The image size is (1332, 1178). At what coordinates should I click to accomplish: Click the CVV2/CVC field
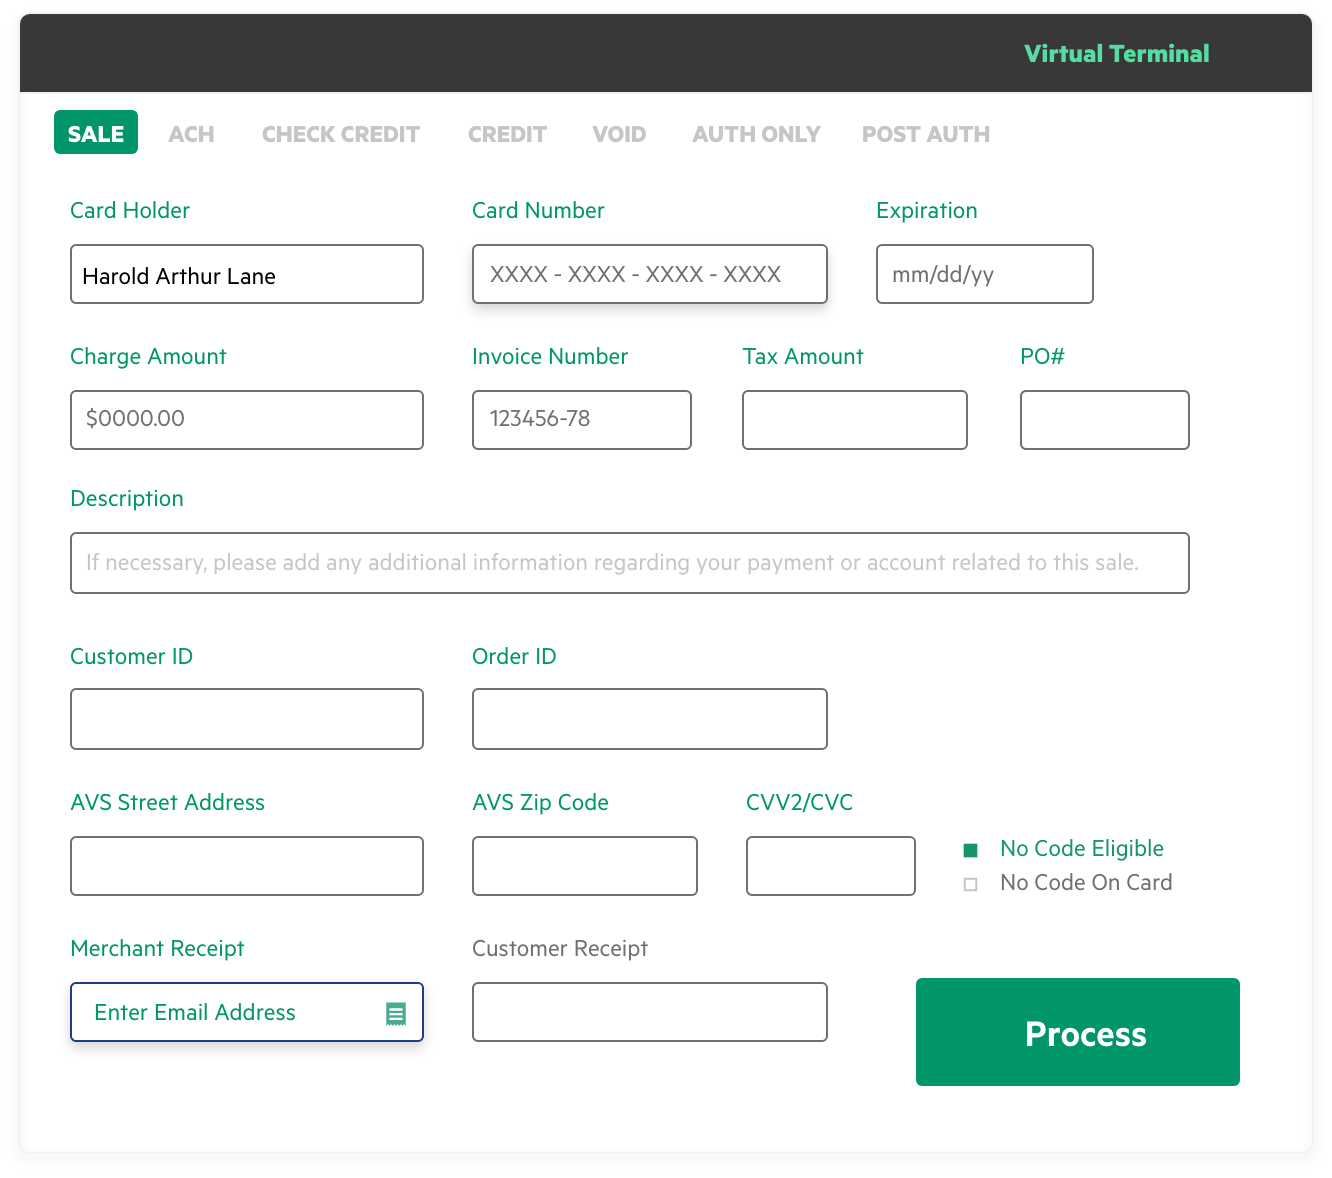(x=830, y=865)
